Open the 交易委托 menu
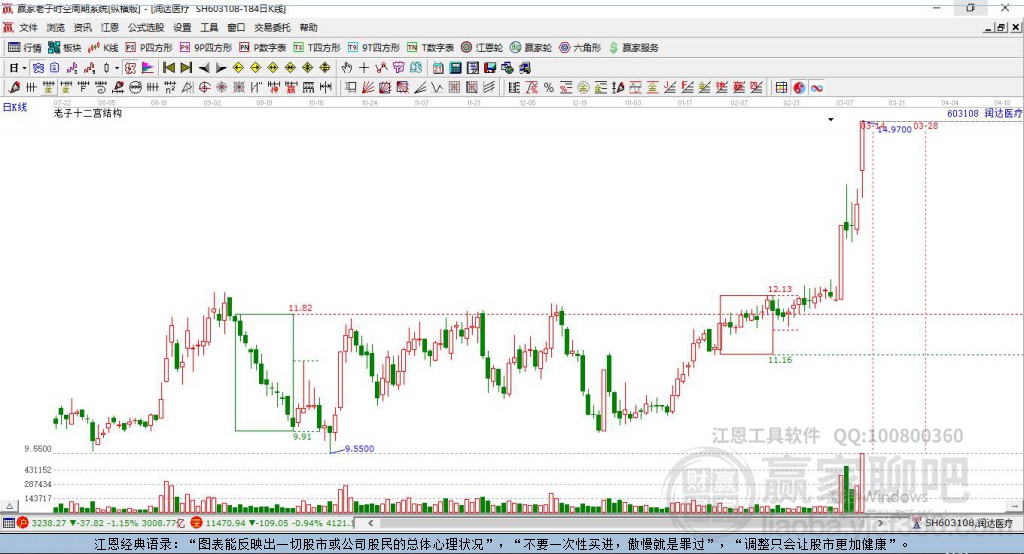1024x554 pixels. click(272, 27)
